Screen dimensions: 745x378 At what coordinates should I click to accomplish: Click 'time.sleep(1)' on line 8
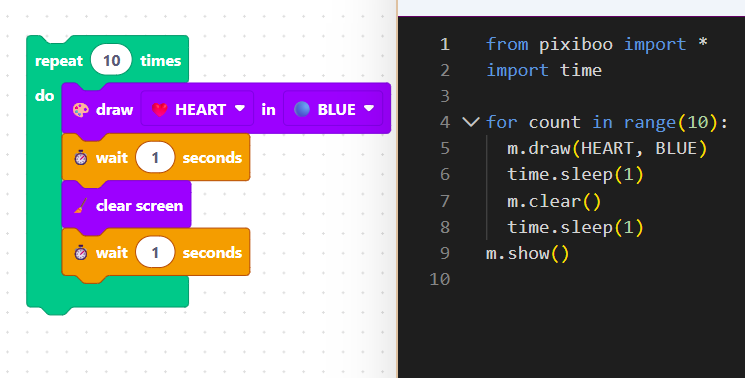pos(575,227)
